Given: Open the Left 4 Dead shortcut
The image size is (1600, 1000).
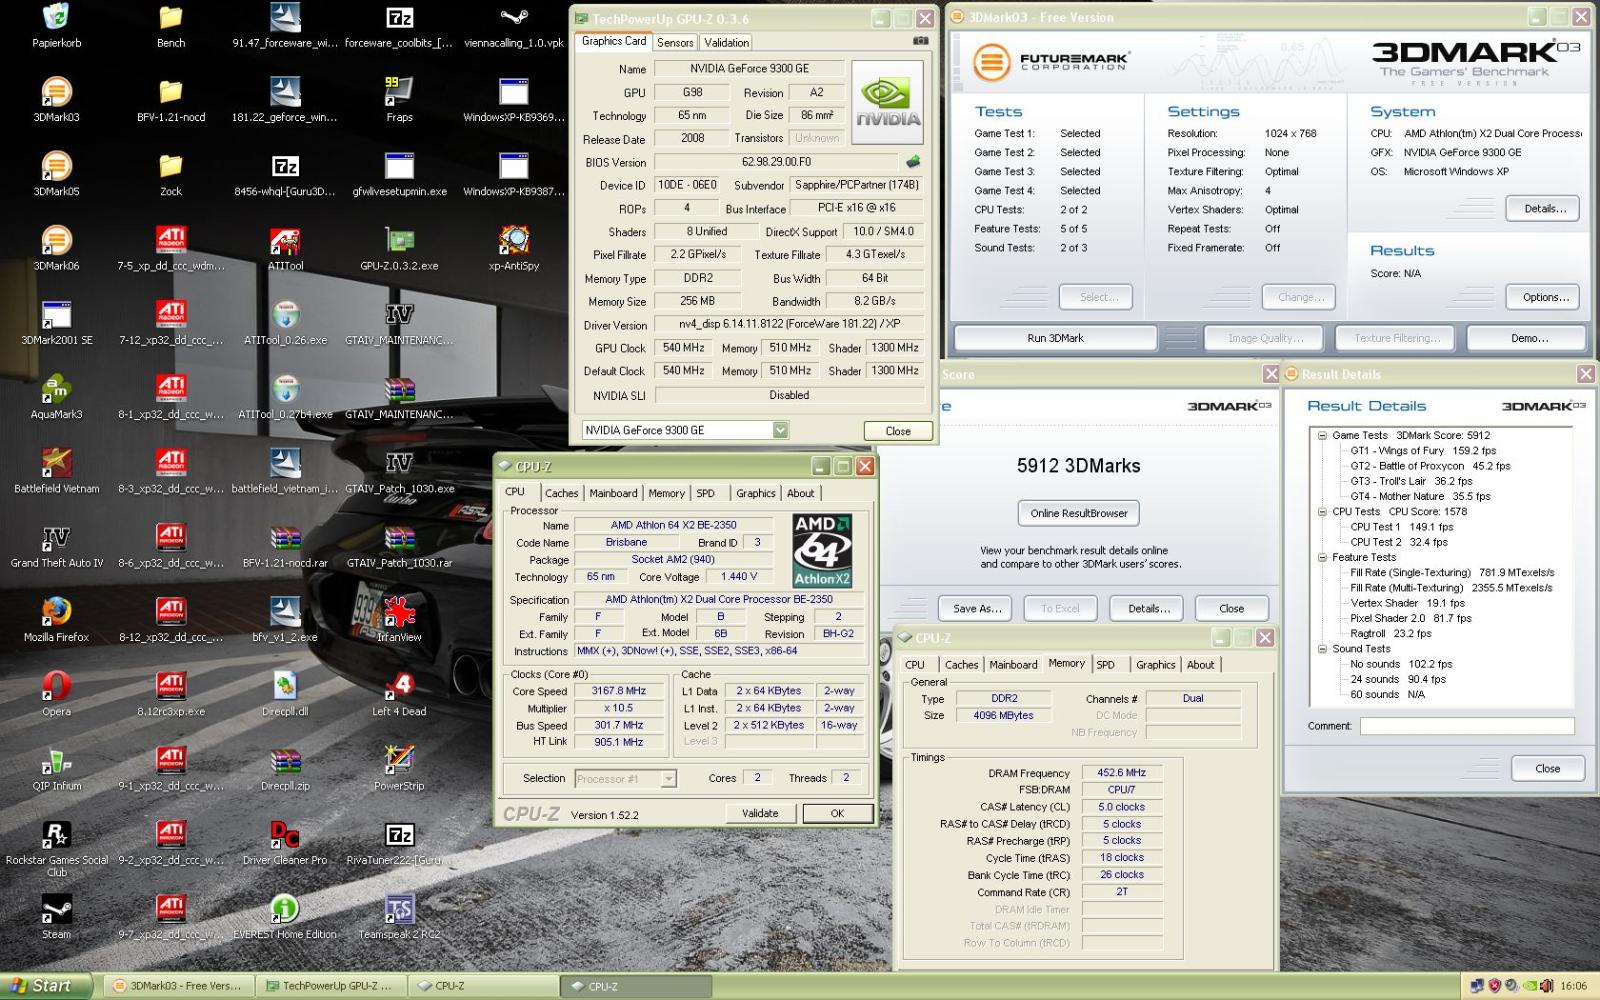Looking at the screenshot, I should tap(399, 687).
